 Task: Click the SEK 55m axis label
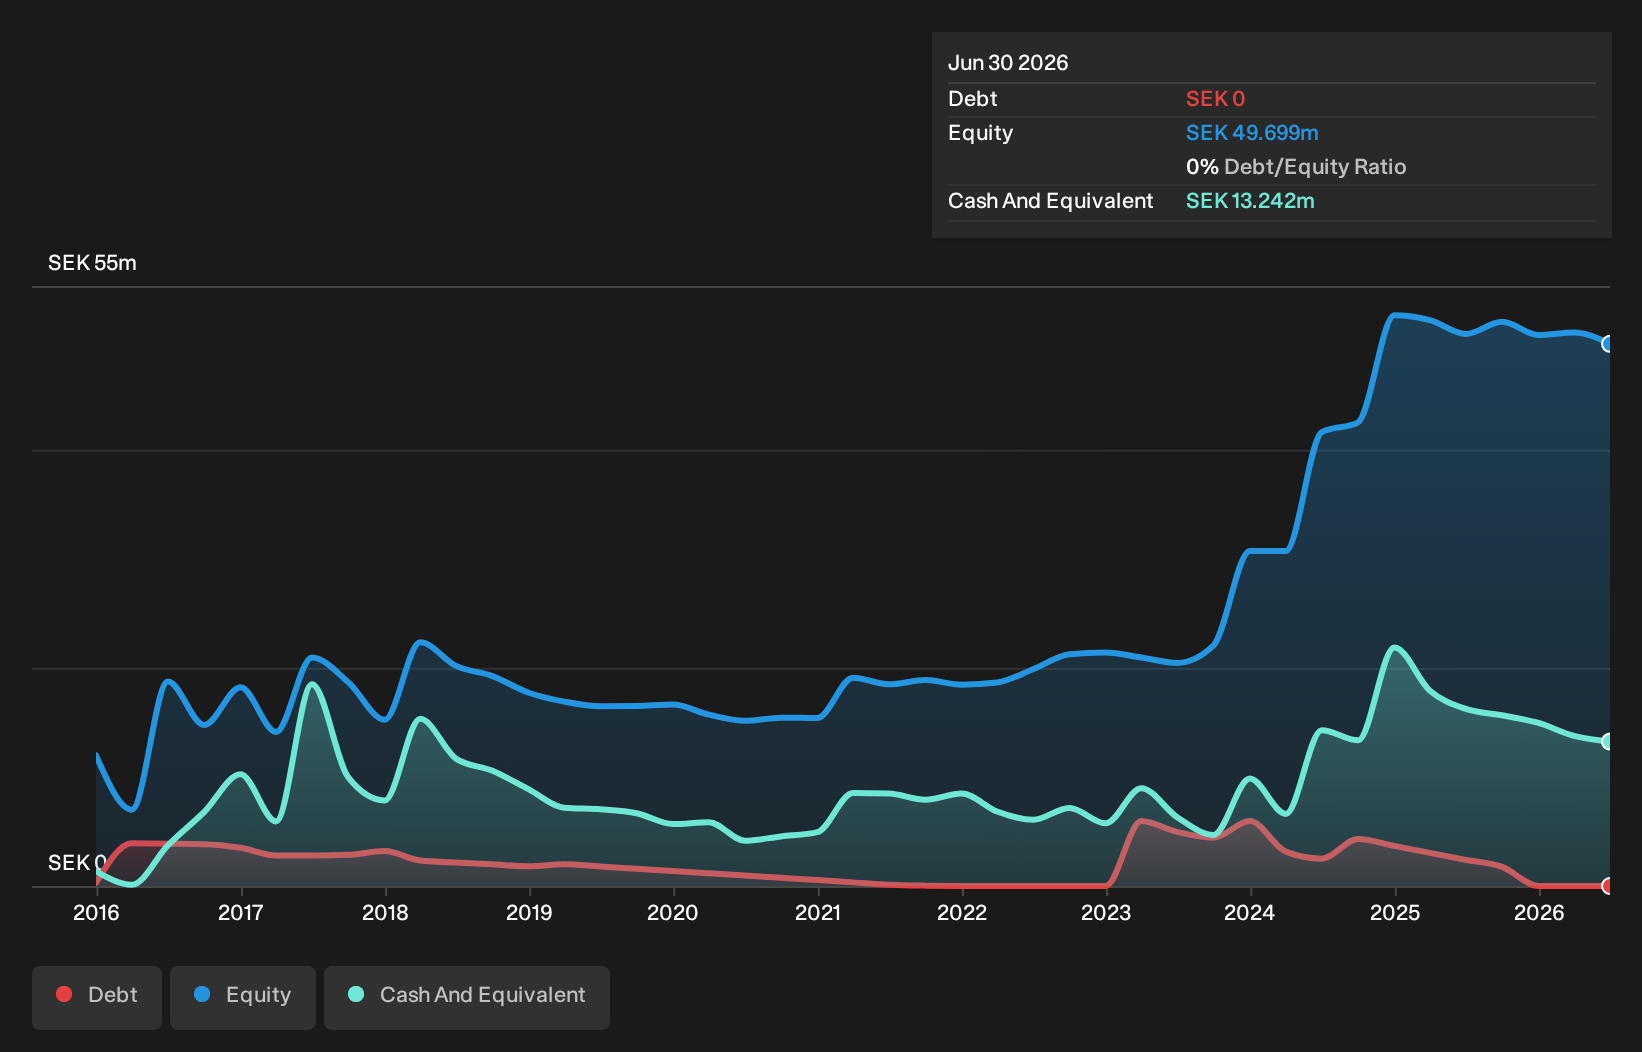pyautogui.click(x=92, y=263)
